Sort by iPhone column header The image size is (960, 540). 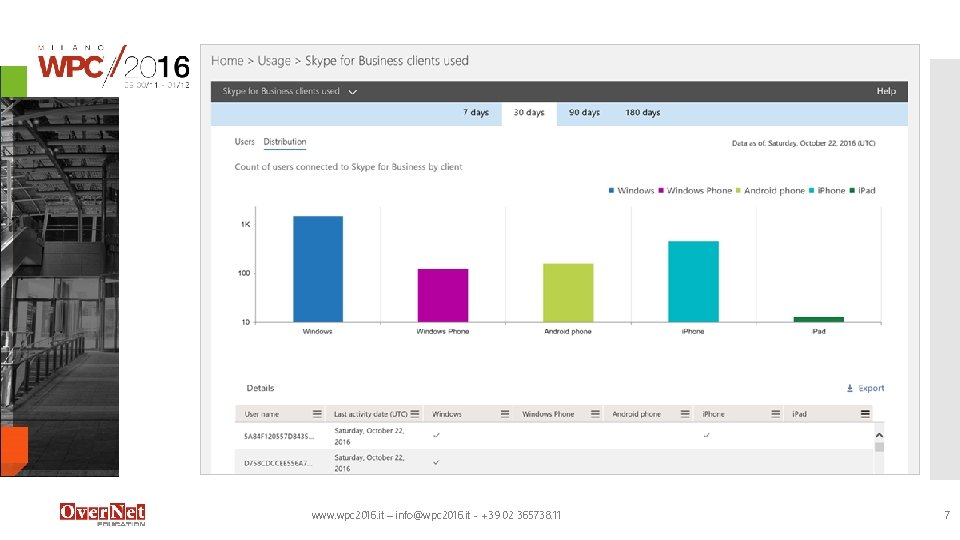tap(713, 414)
